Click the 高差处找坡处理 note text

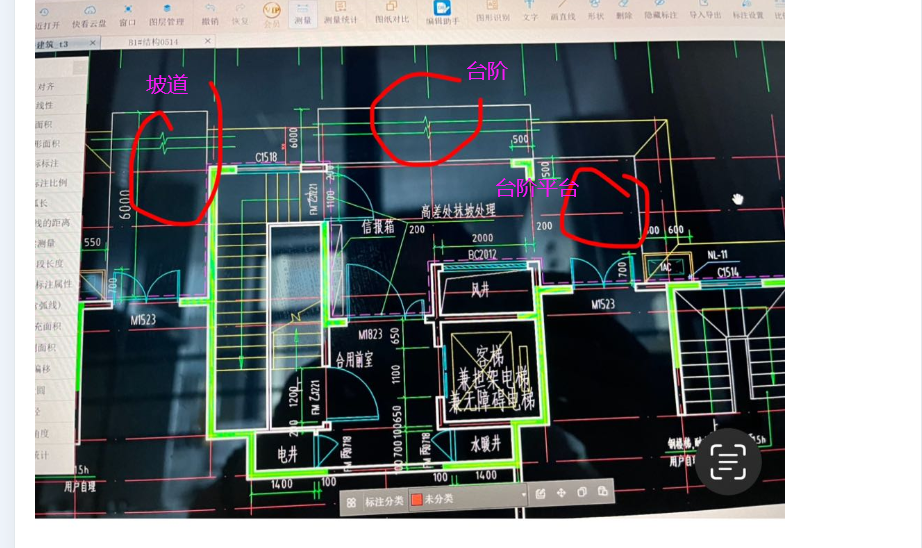tap(458, 210)
